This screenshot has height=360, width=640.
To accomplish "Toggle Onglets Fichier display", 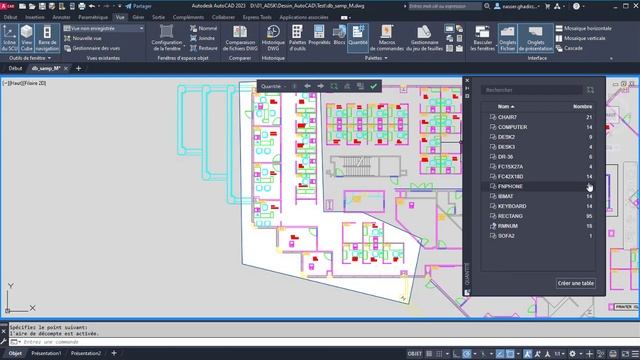I will (x=507, y=38).
